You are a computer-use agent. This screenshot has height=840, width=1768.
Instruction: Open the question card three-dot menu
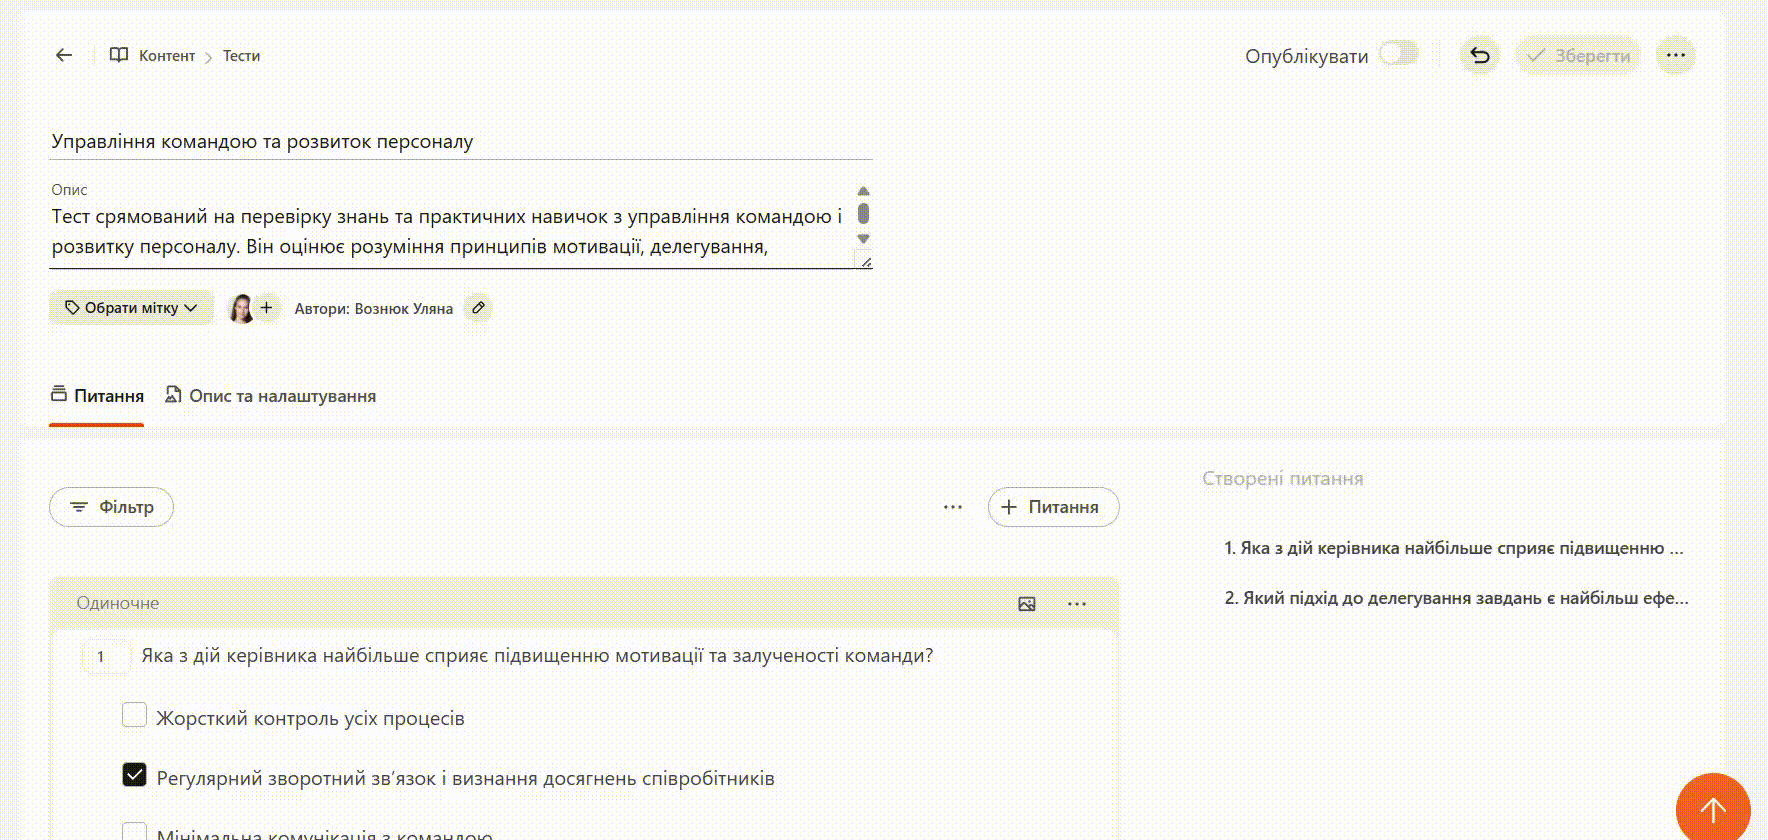(x=1077, y=604)
